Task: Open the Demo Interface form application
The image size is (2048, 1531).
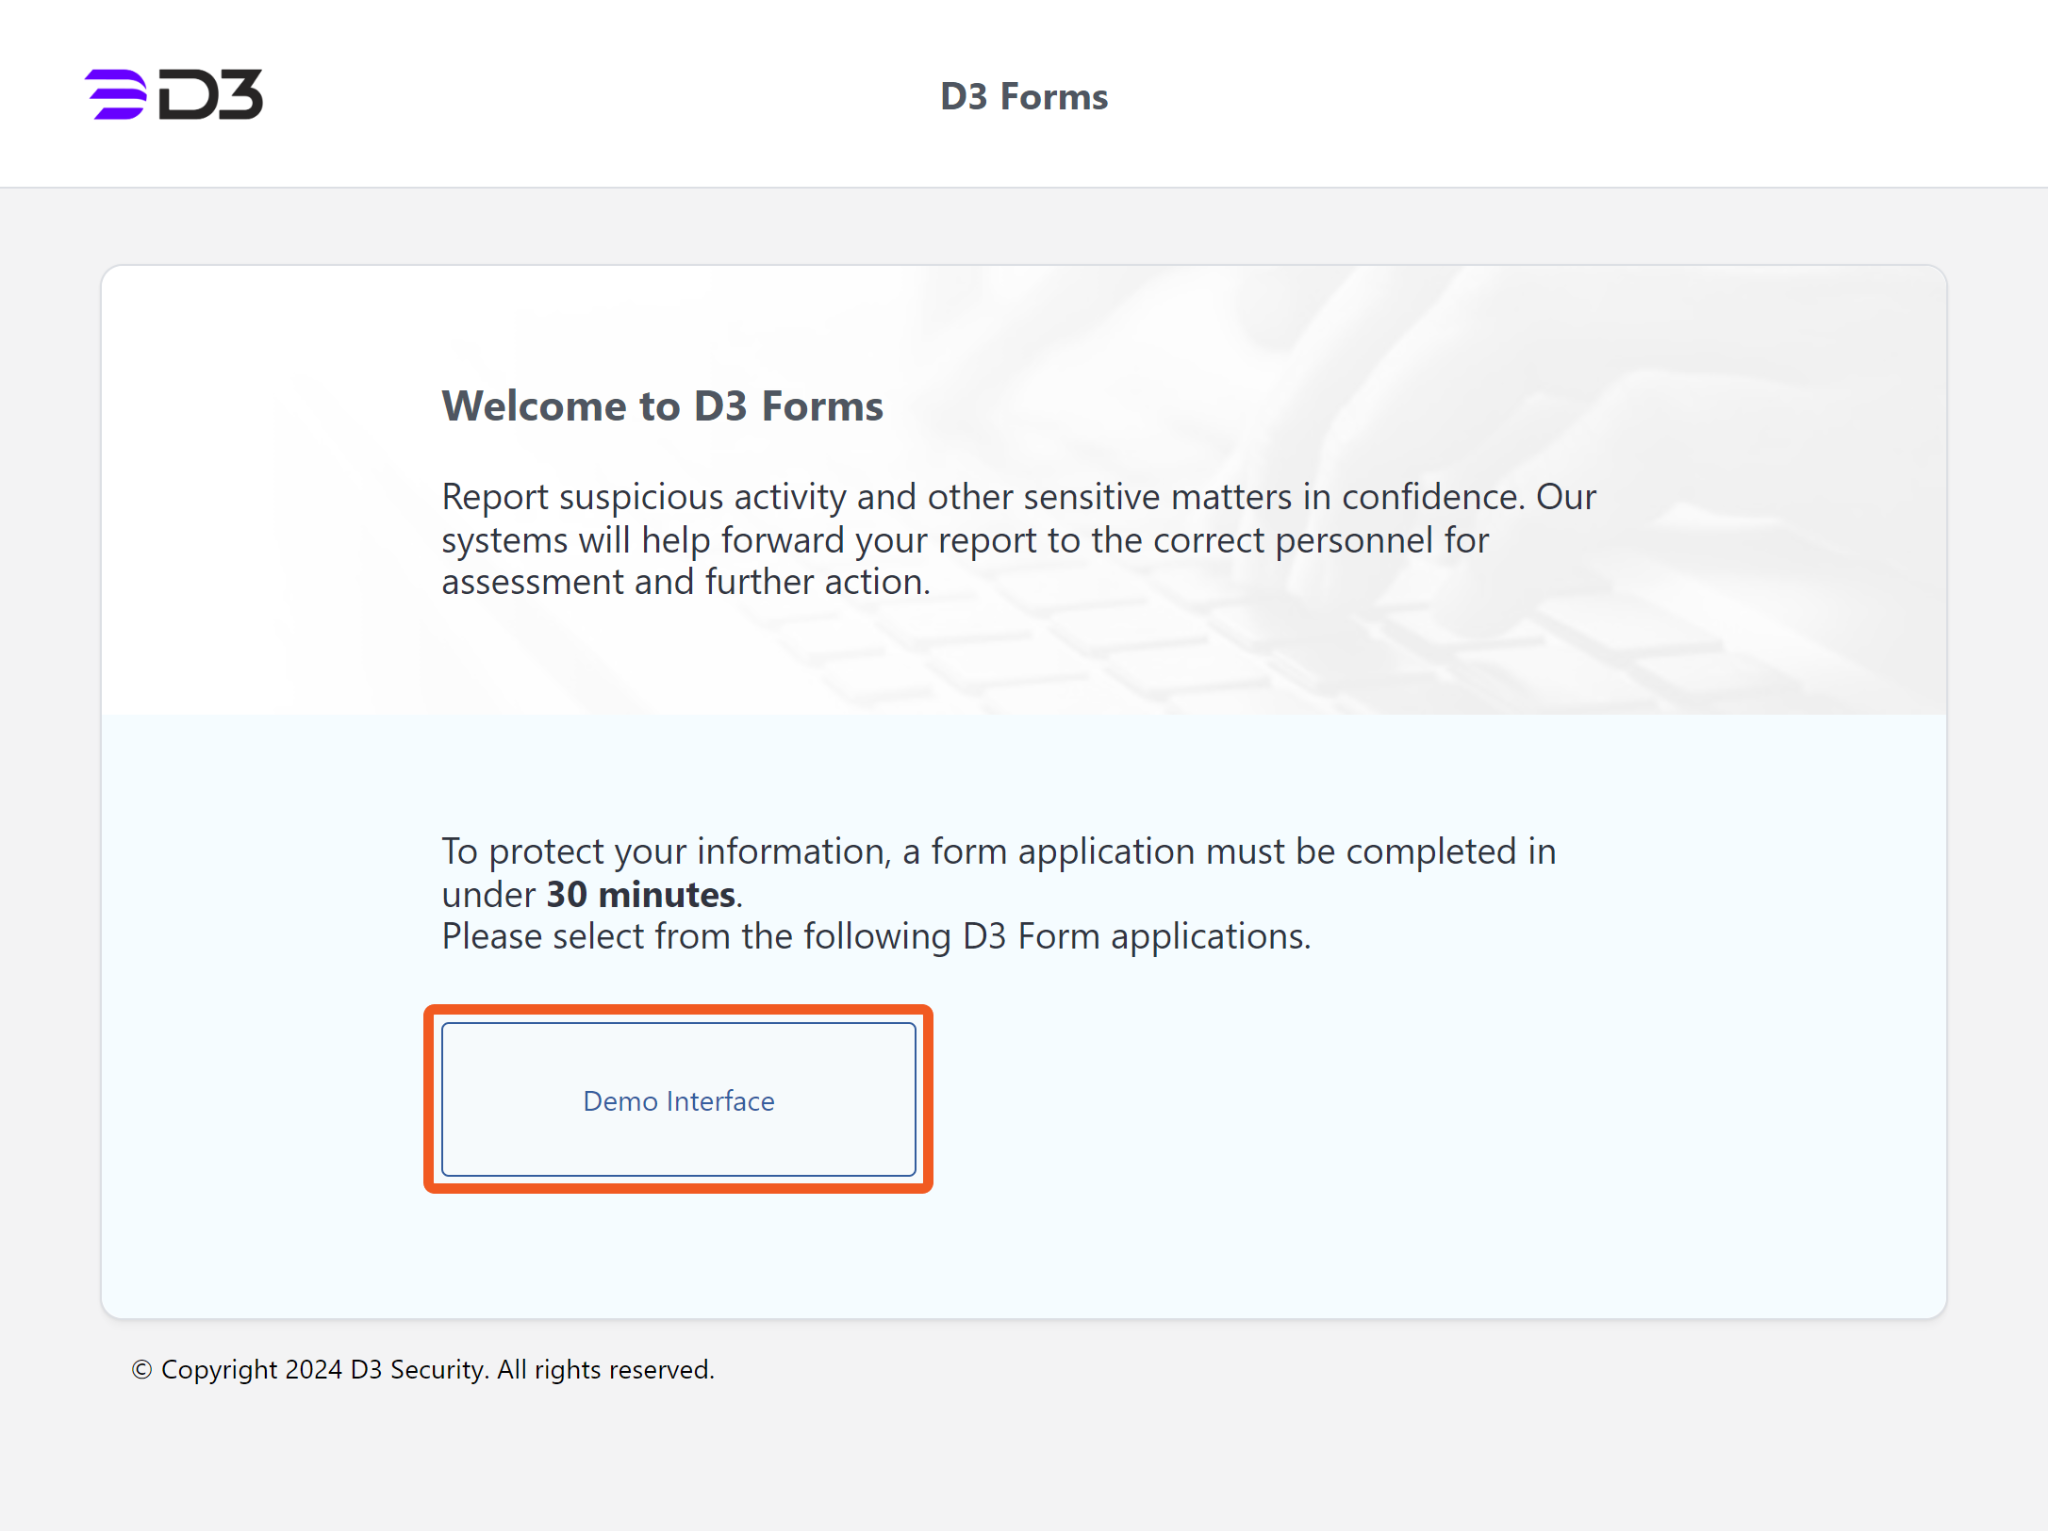Action: 678,1099
